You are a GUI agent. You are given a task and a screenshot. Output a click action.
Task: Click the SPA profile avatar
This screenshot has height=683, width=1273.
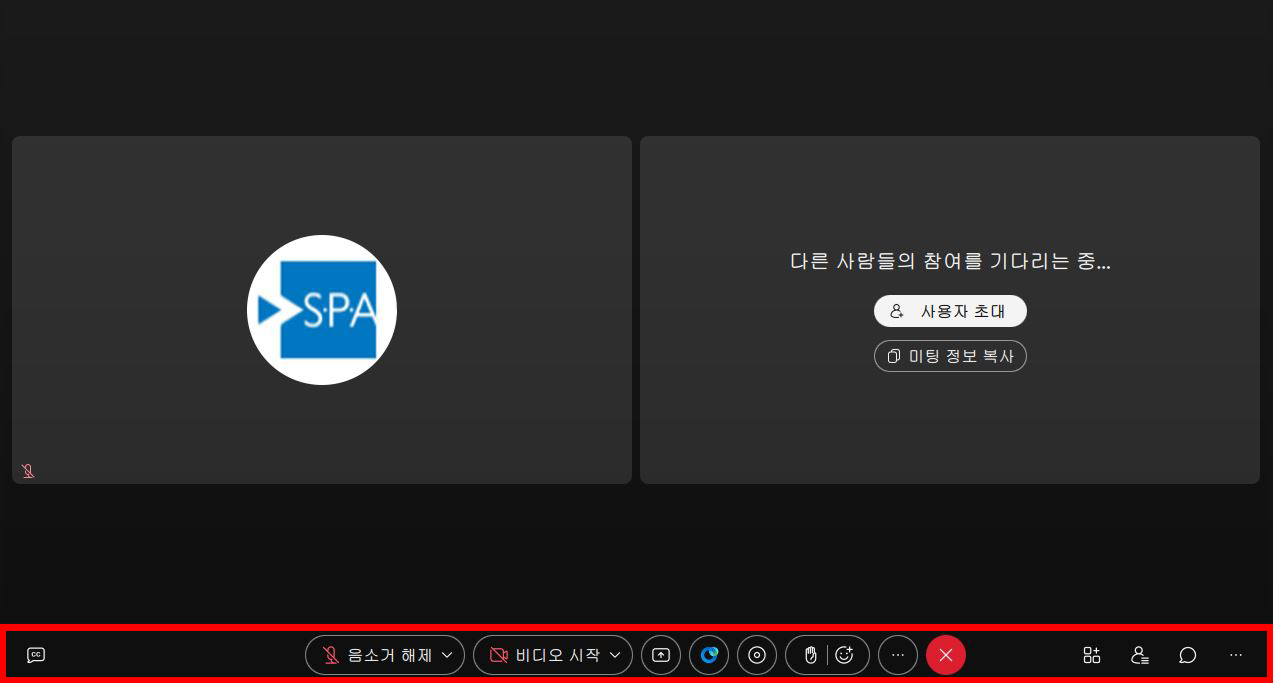point(322,310)
